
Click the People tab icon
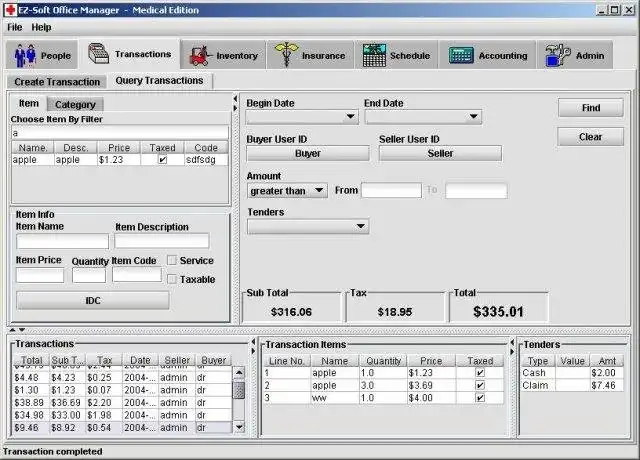(25, 55)
